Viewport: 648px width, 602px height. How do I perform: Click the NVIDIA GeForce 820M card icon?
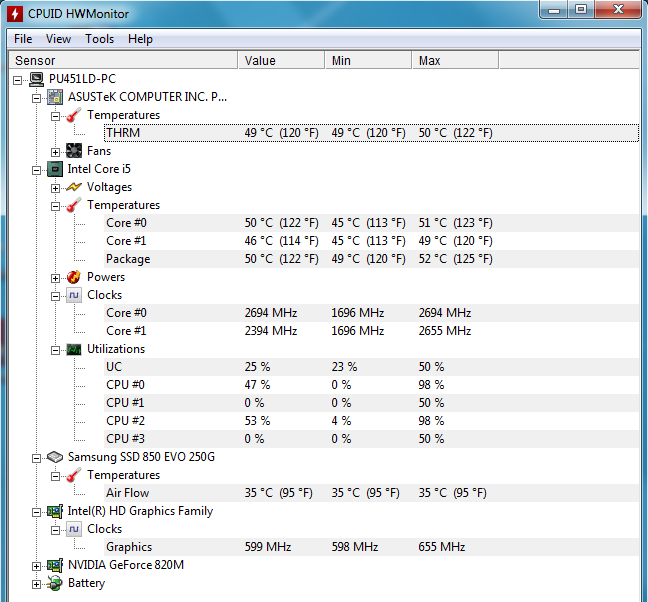click(x=55, y=565)
